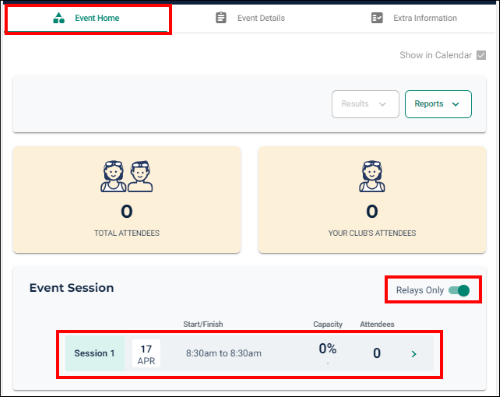Click the Event Details clipboard icon
The height and width of the screenshot is (397, 500).
(x=221, y=18)
